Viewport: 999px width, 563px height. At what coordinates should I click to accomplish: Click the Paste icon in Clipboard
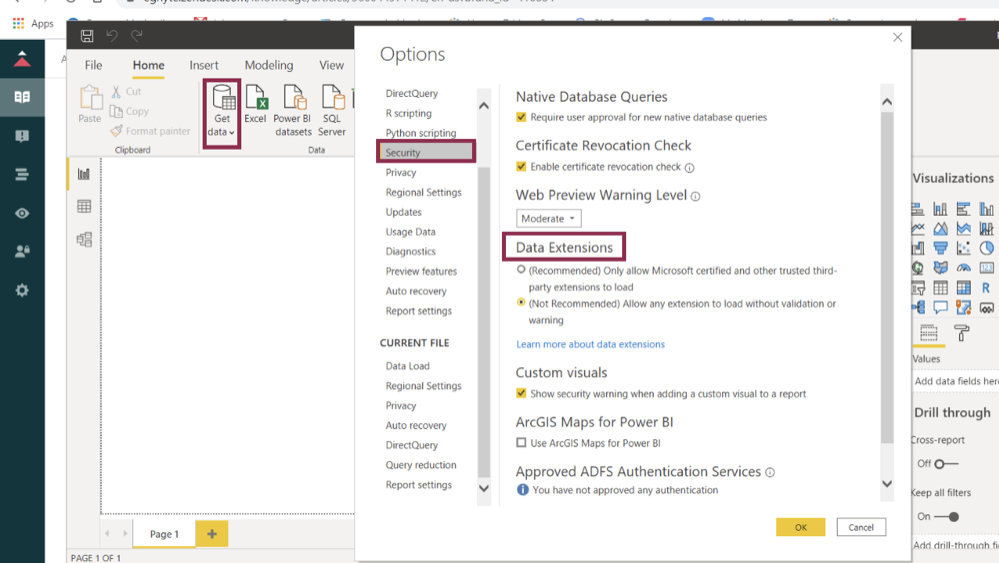[90, 104]
